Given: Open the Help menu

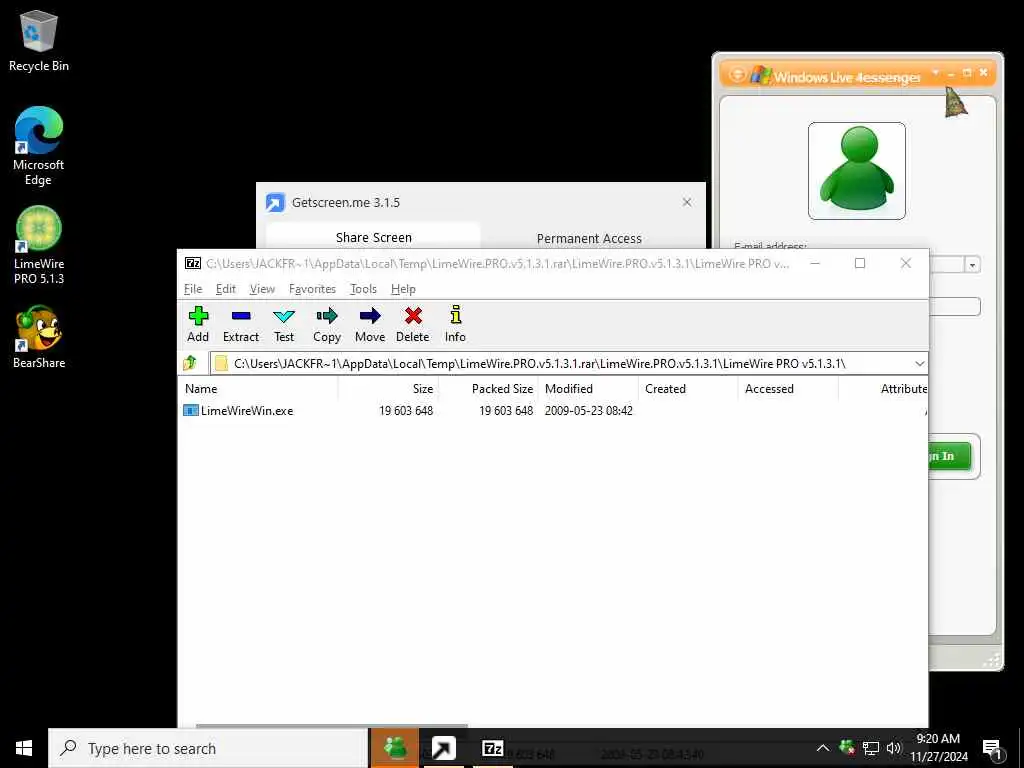Looking at the screenshot, I should [x=403, y=289].
